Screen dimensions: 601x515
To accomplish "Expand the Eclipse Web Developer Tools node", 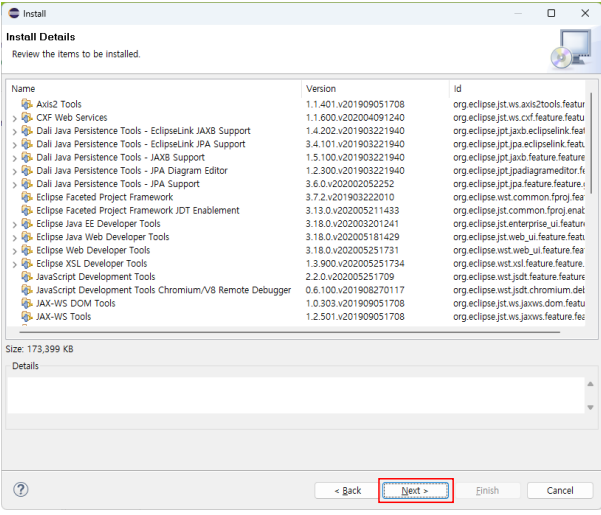I will tap(15, 251).
